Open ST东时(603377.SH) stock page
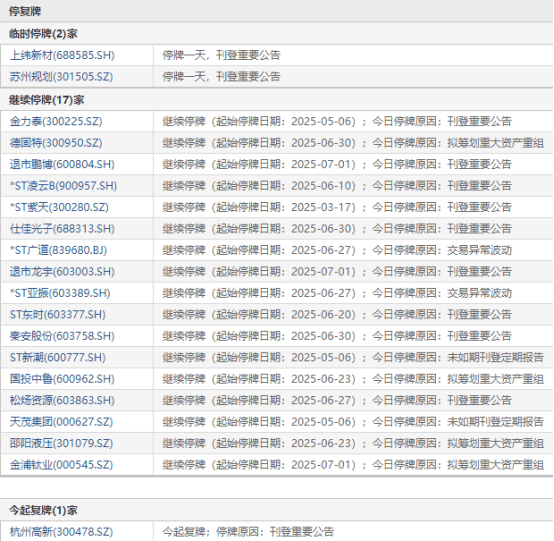The image size is (554, 541). tap(58, 314)
